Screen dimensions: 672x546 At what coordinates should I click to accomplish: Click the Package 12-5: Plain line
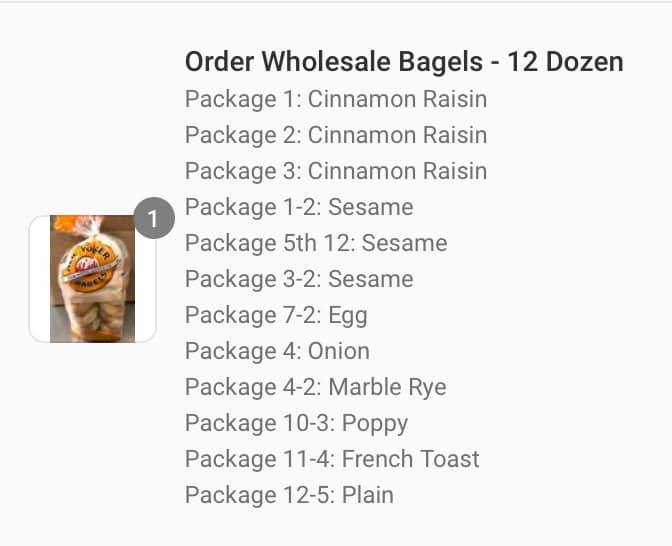289,495
